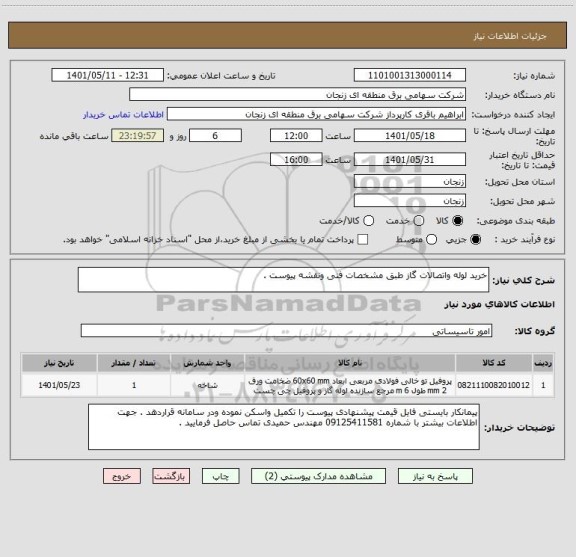Click the deadline time 12:00 field
Image resolution: width=576 pixels, height=557 pixels.
[296, 136]
